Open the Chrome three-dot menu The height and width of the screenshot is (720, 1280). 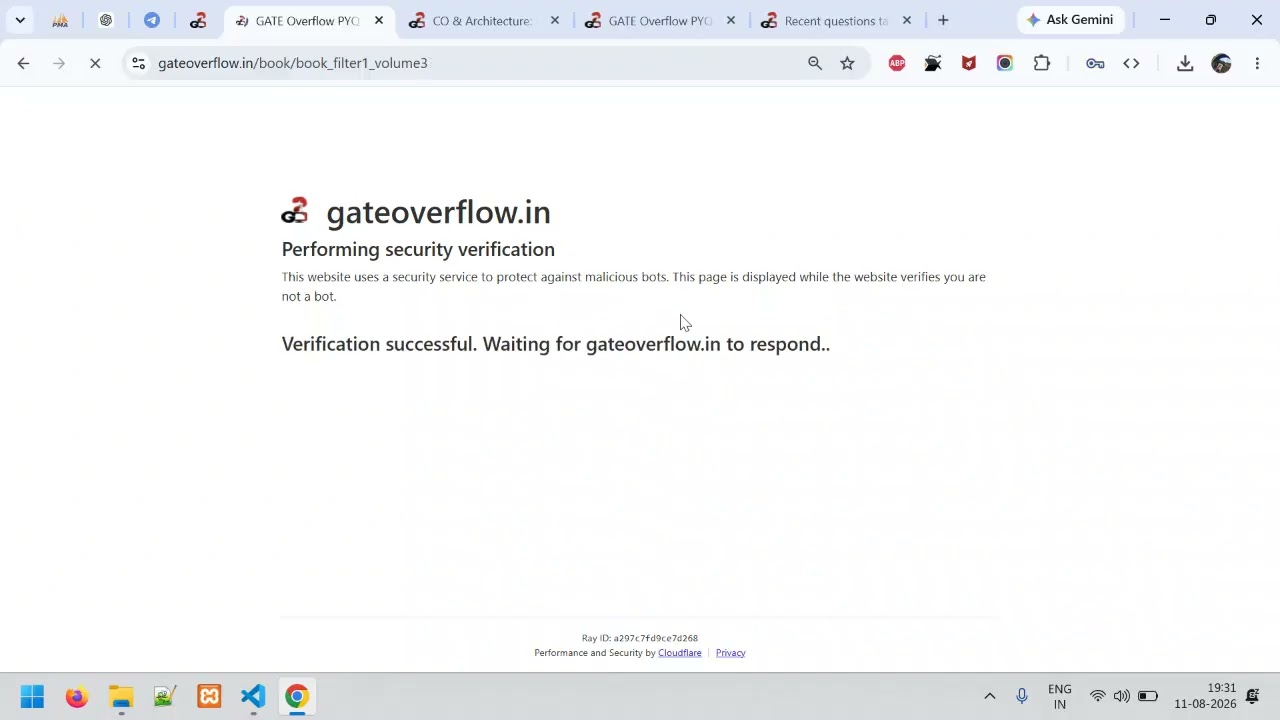click(1257, 63)
